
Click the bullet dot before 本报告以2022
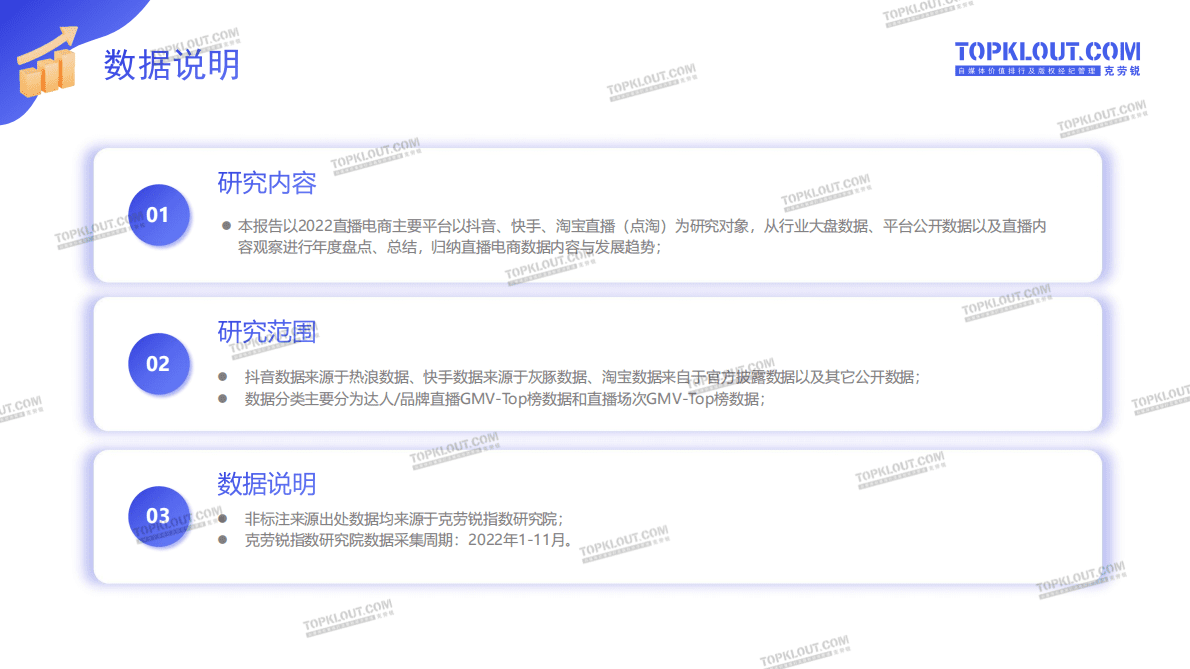pos(226,226)
